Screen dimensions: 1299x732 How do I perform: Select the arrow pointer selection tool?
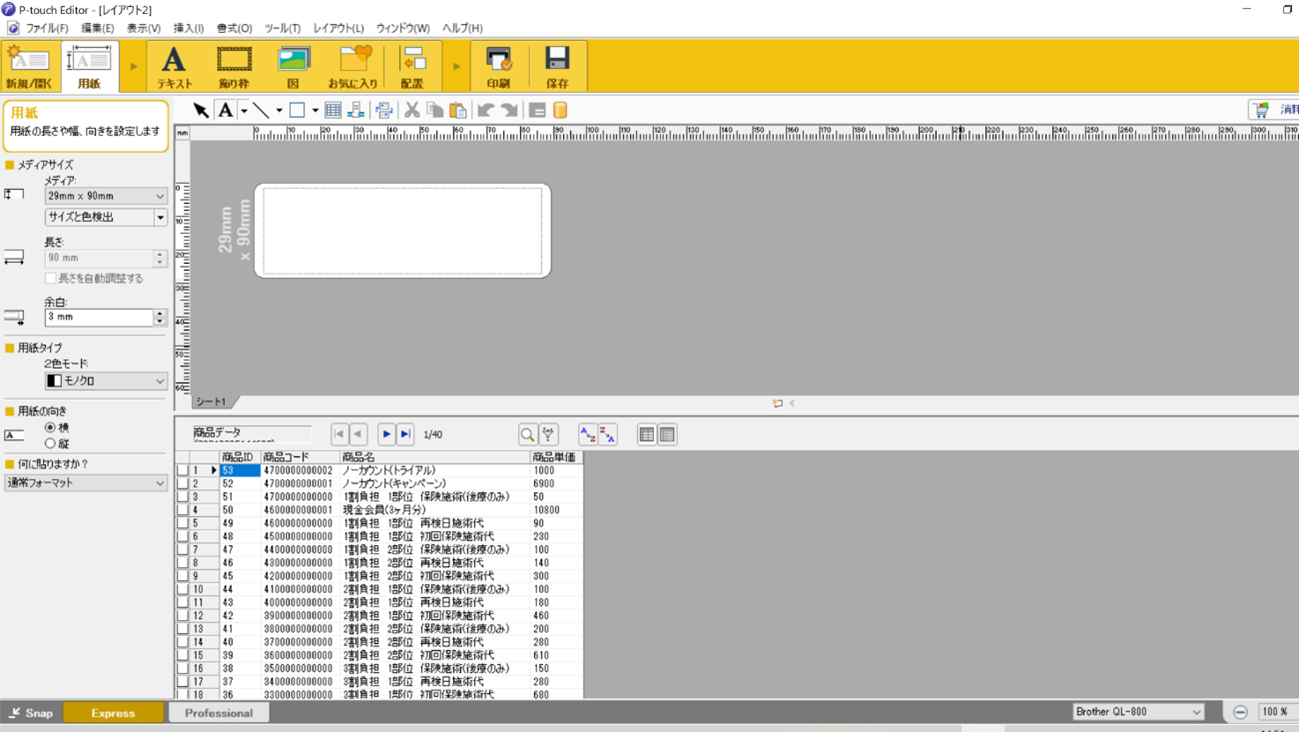(x=201, y=110)
